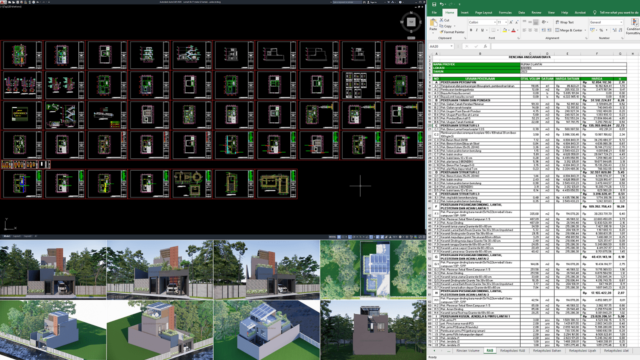The width and height of the screenshot is (640, 360).
Task: Toggle Bold formatting in Excel
Action: pyautogui.click(x=471, y=30)
